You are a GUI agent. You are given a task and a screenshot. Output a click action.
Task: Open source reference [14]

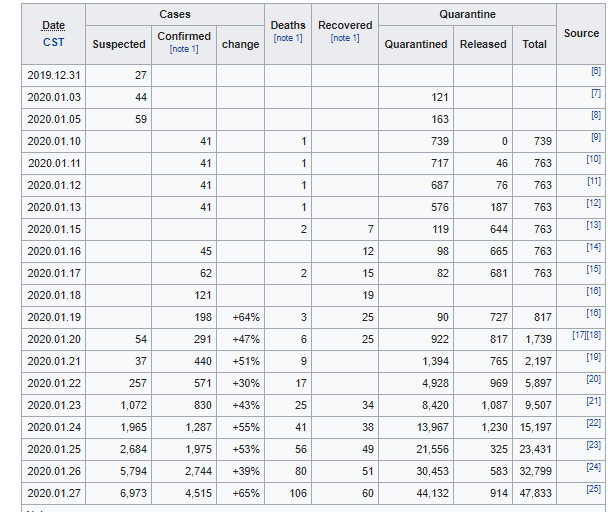(594, 247)
